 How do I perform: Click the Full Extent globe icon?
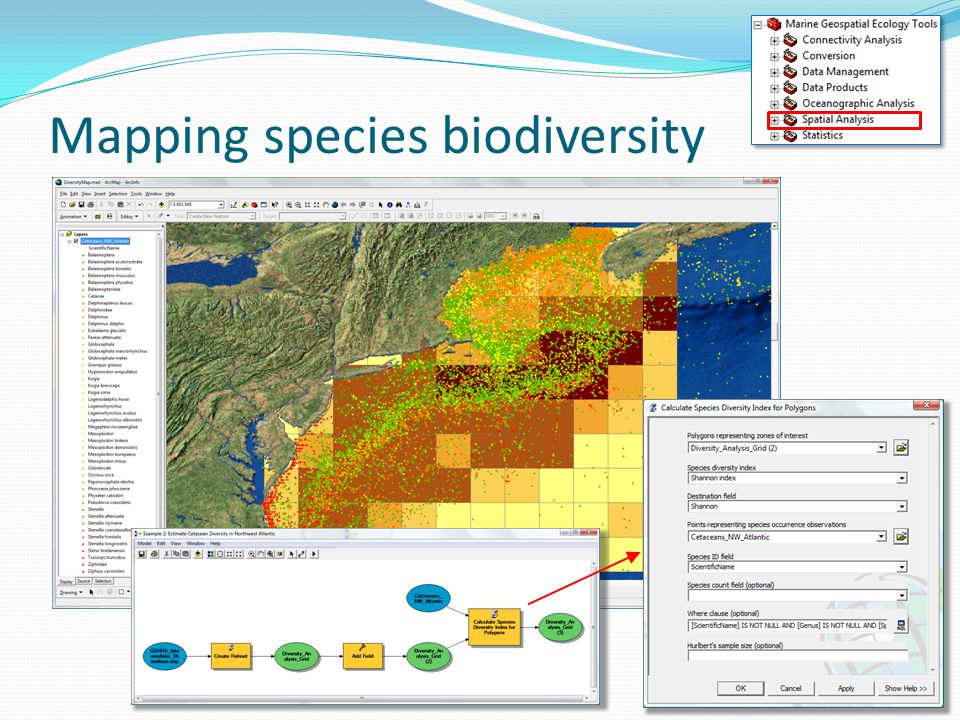point(335,204)
